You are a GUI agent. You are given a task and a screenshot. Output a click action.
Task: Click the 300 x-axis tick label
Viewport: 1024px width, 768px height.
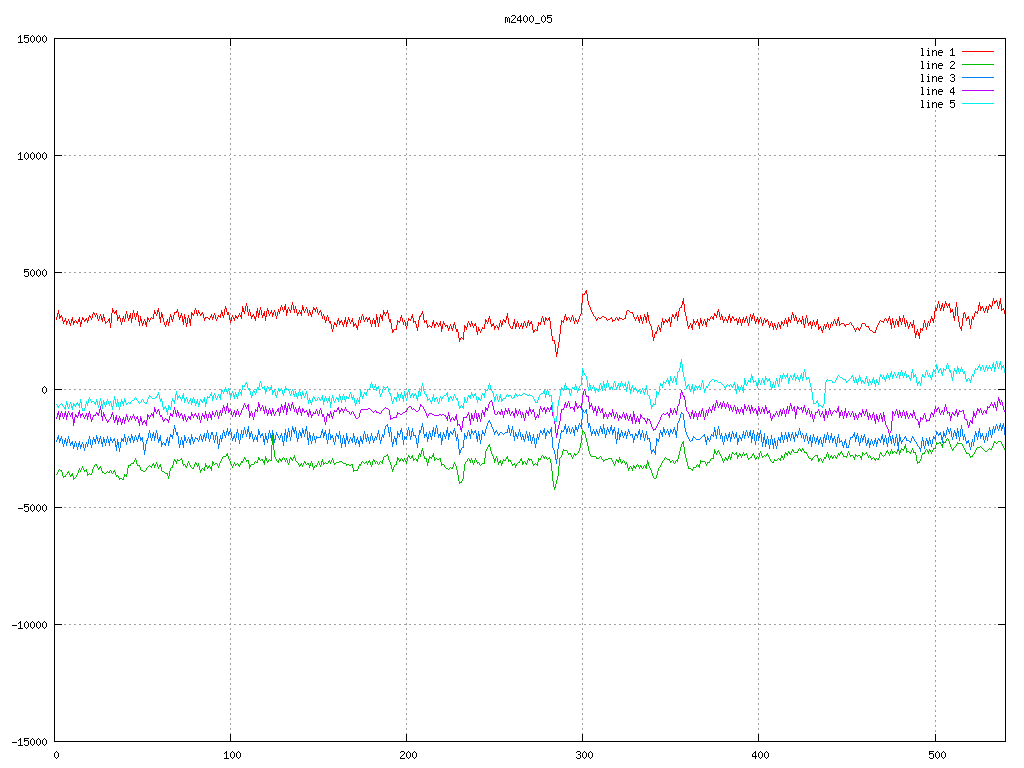point(583,755)
